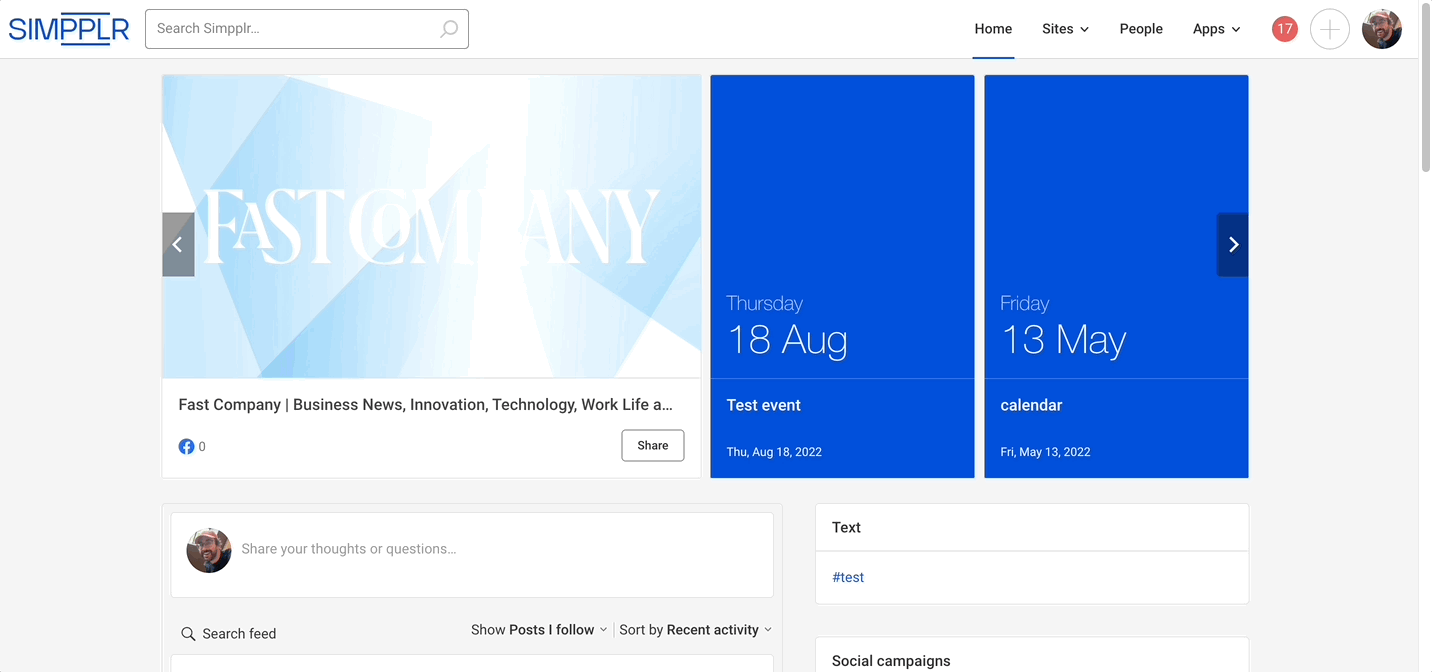Open the Friday 13 May event card
This screenshot has width=1432, height=672.
click(1116, 276)
